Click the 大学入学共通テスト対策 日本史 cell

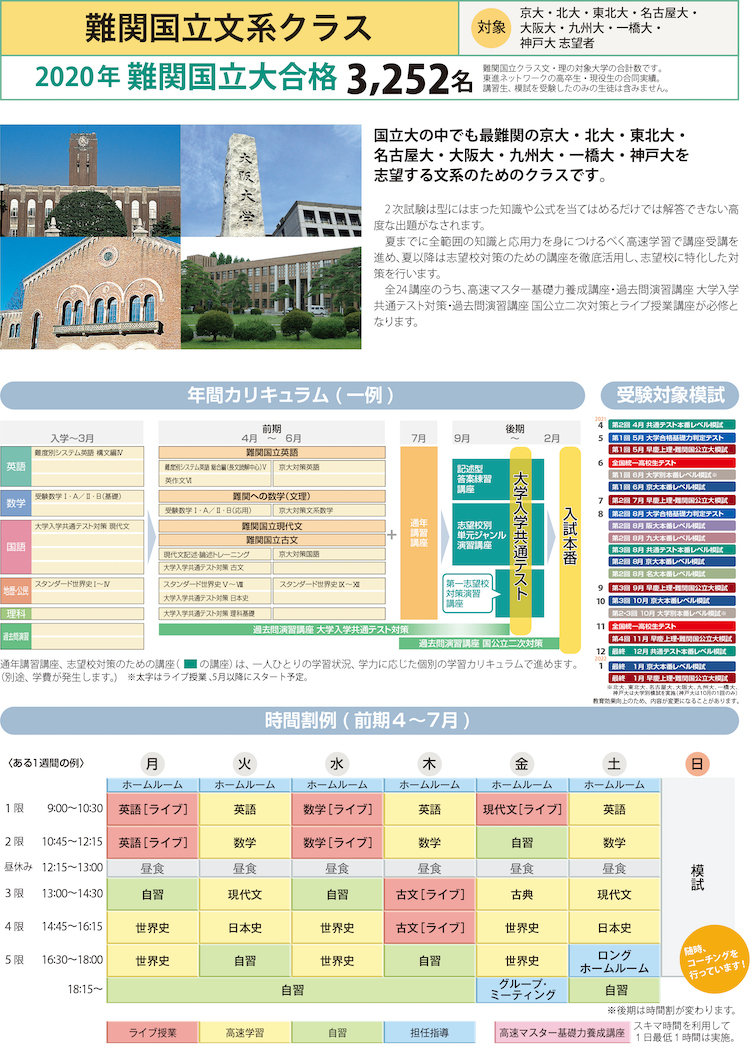pos(215,598)
